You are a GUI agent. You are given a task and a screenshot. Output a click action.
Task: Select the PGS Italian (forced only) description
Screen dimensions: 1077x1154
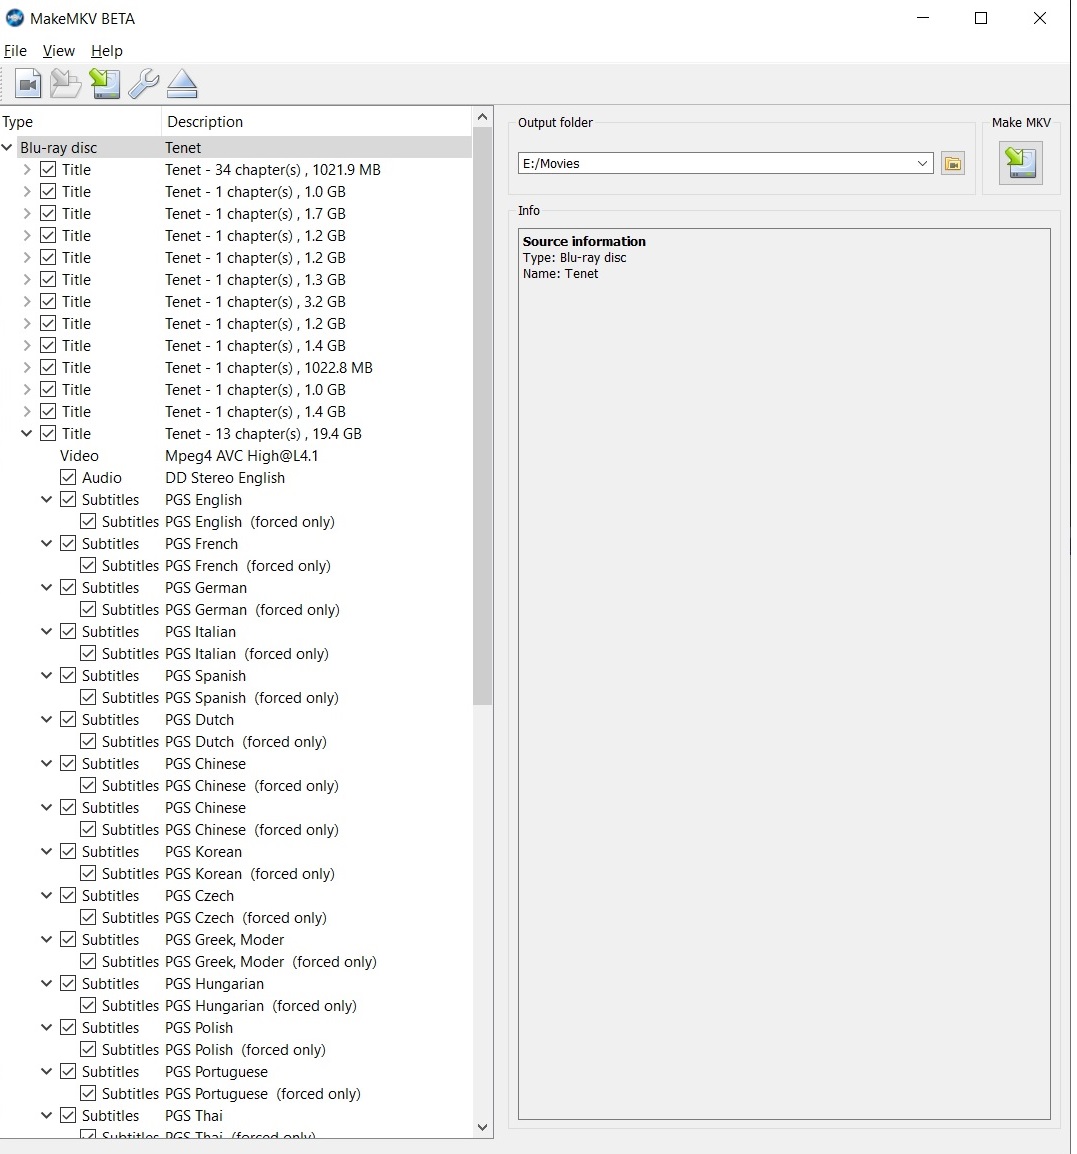click(247, 654)
